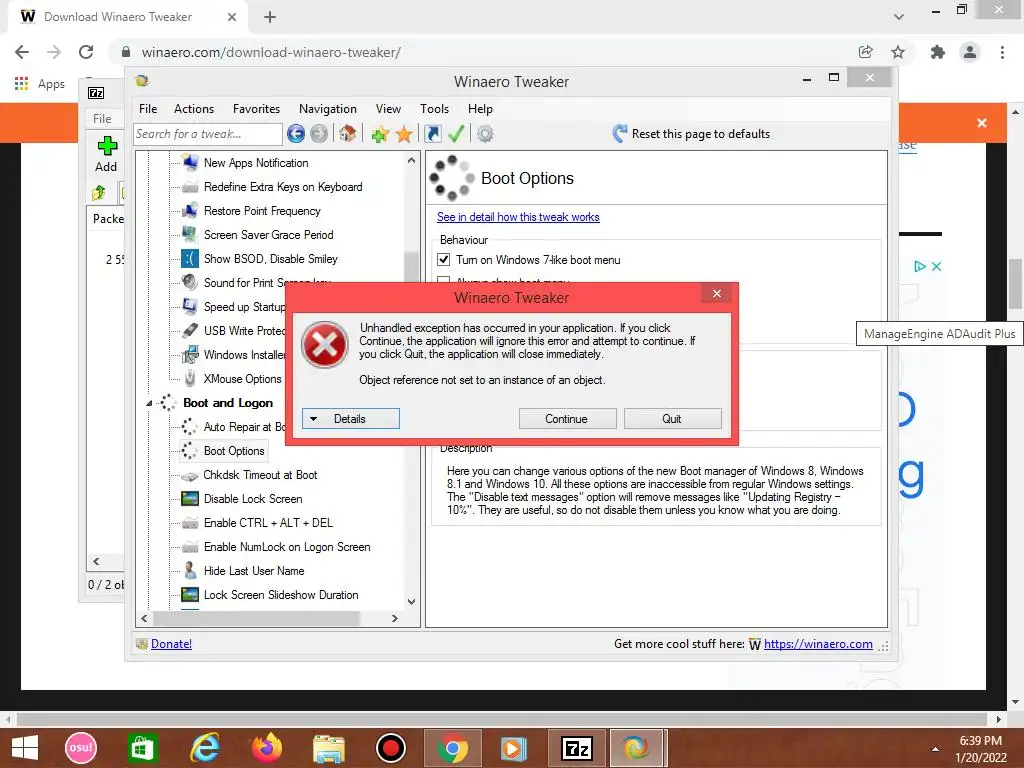Select Disable Lock Screen tweak

pos(253,499)
